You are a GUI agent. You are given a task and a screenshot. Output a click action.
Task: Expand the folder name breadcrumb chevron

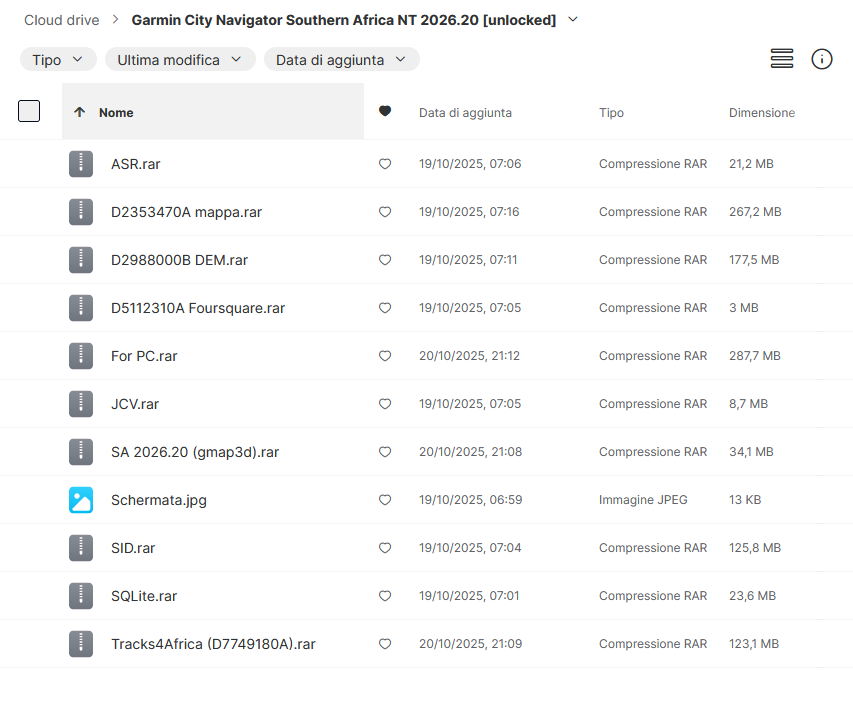click(573, 20)
